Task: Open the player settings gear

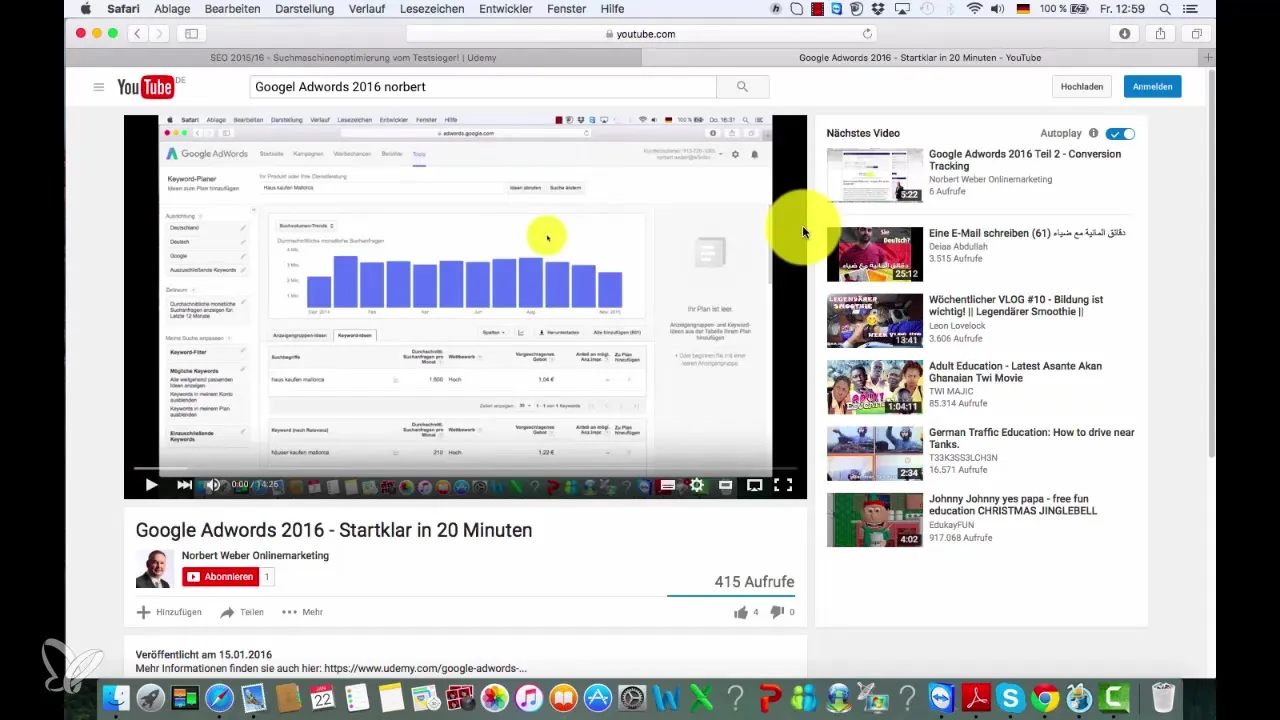Action: pyautogui.click(x=697, y=485)
